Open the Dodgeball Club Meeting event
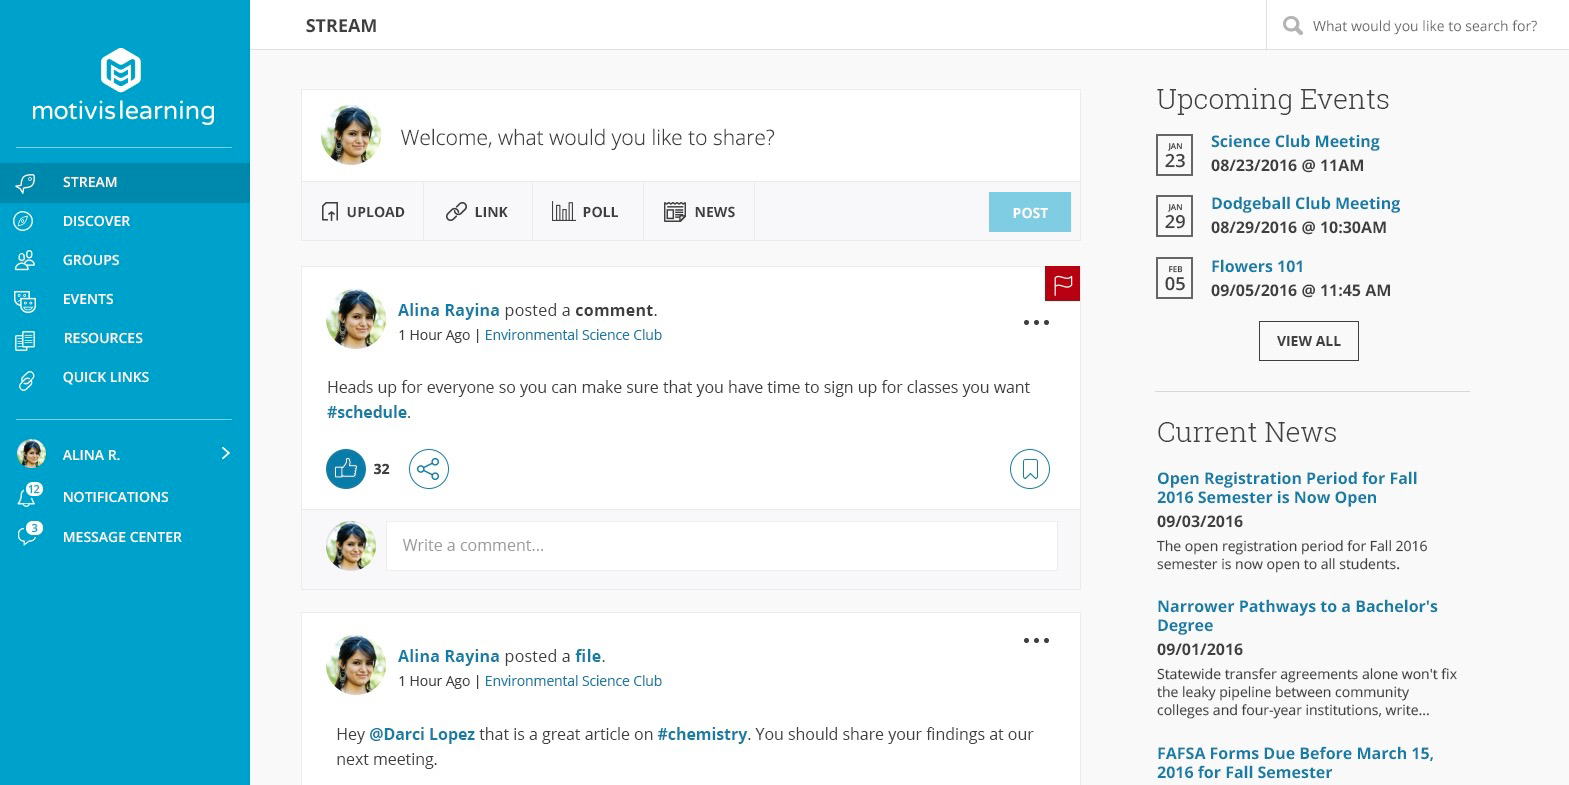This screenshot has width=1569, height=785. (1305, 203)
